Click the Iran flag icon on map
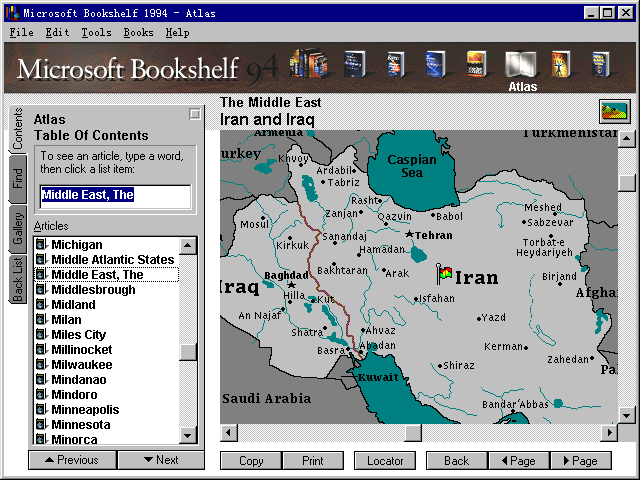This screenshot has width=640, height=480. 444,273
